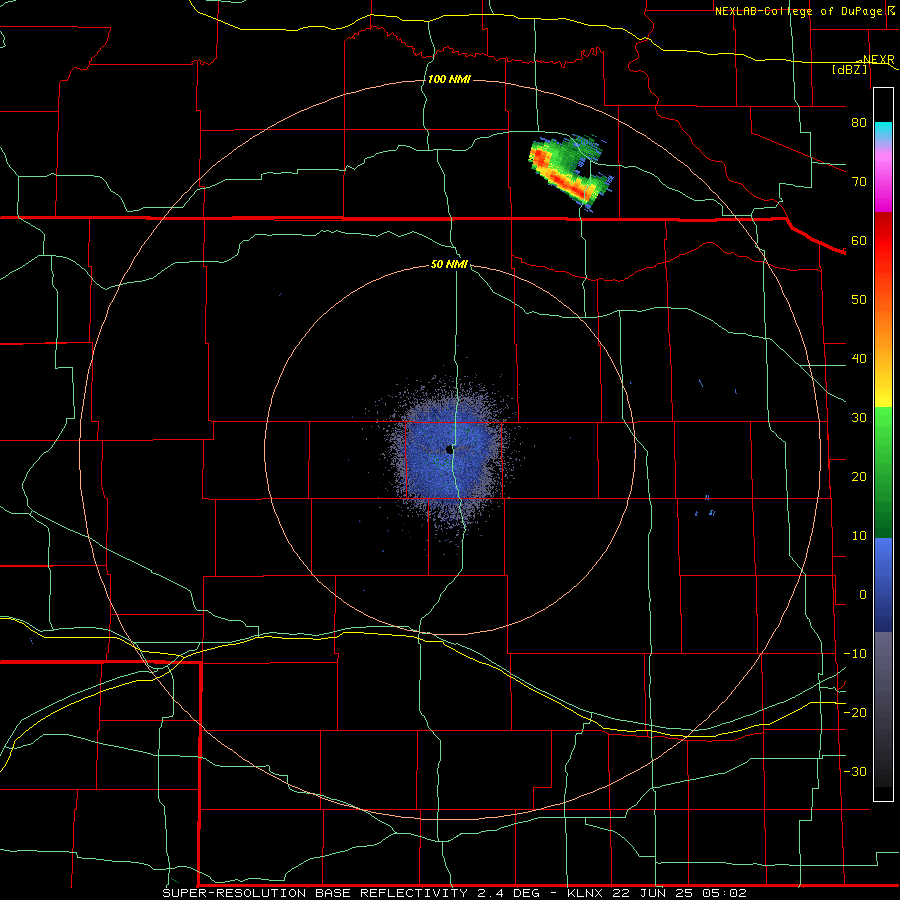Click the "NEXLAB-College of DuPage" credit text

point(800,11)
